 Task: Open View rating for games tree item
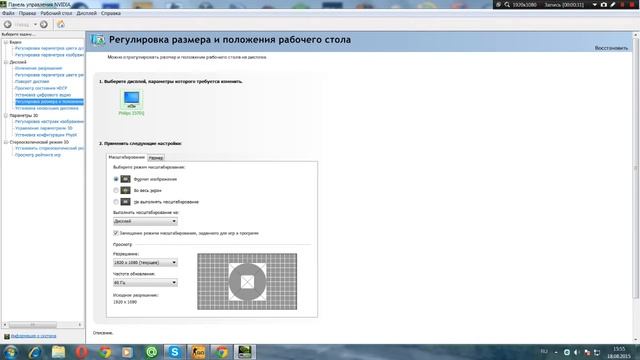pyautogui.click(x=38, y=155)
